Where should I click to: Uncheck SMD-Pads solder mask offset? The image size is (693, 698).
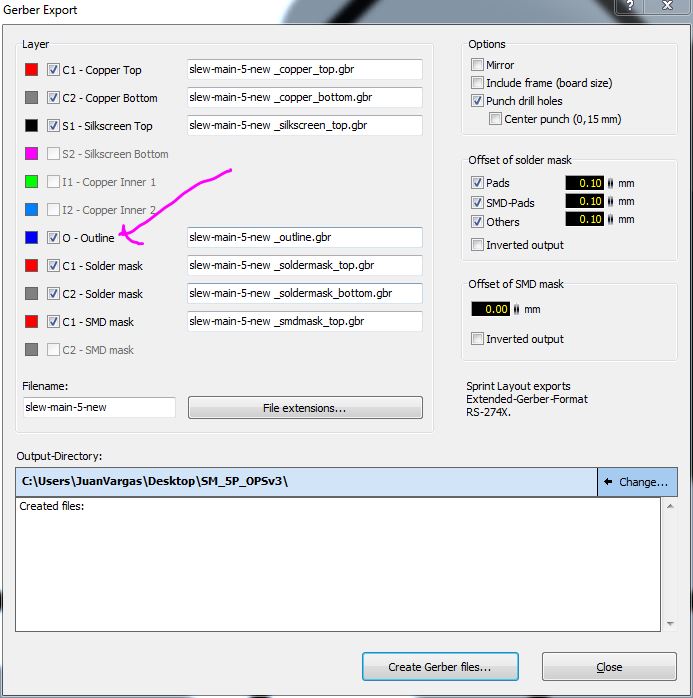coord(477,203)
